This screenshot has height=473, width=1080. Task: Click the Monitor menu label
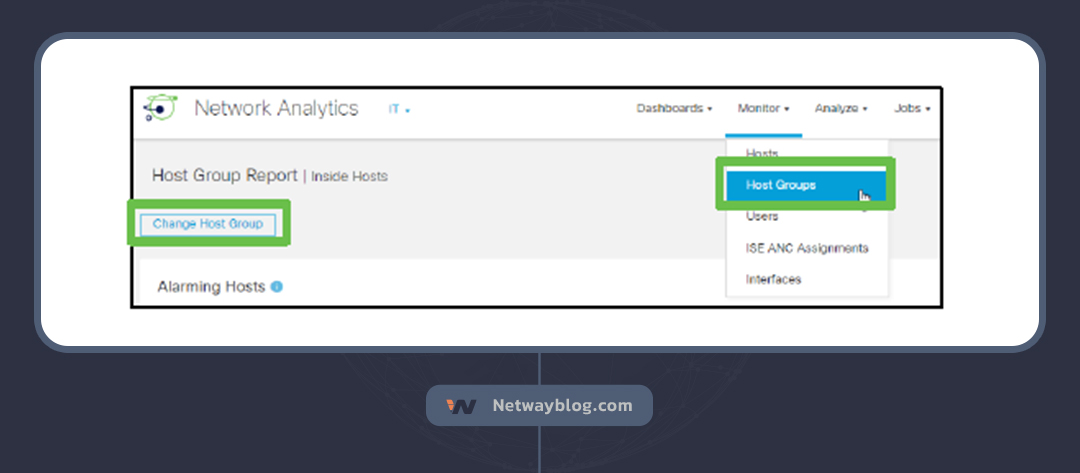point(763,108)
